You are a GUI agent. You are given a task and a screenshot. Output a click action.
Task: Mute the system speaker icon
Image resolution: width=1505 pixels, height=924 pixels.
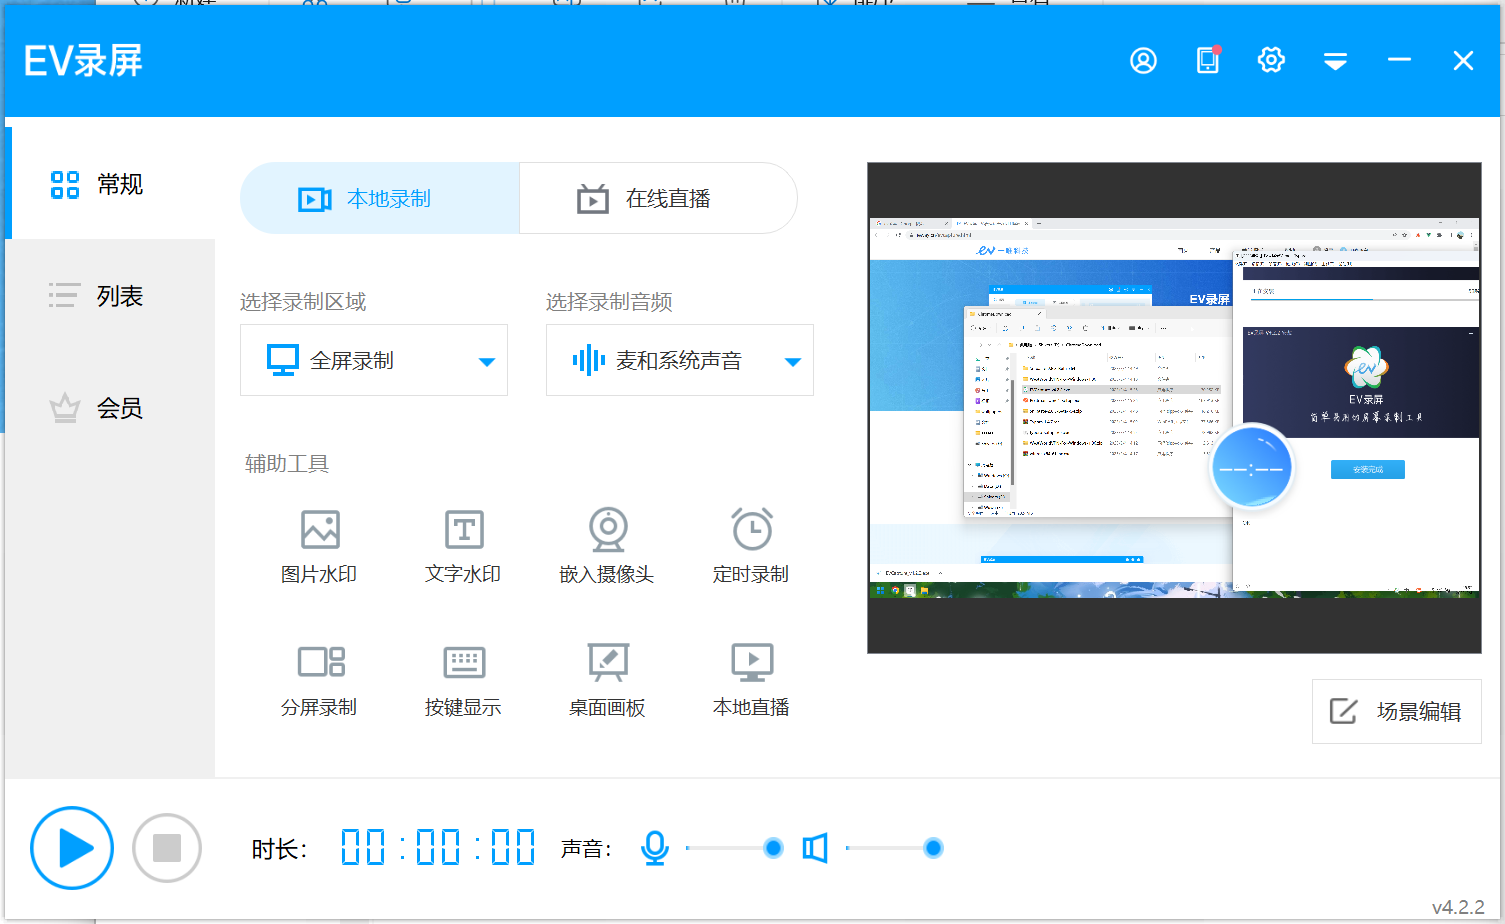[x=815, y=848]
